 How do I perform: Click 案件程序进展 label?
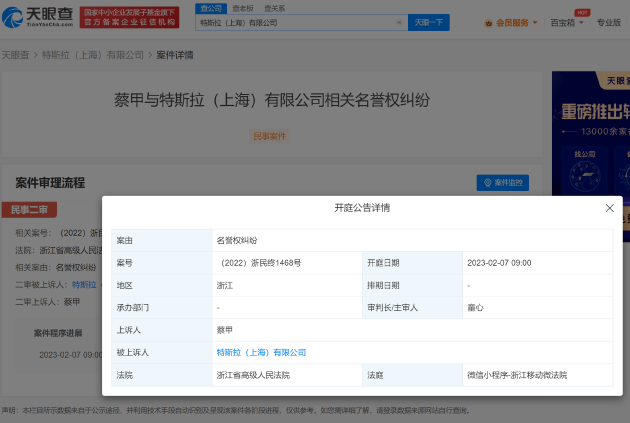click(x=58, y=333)
